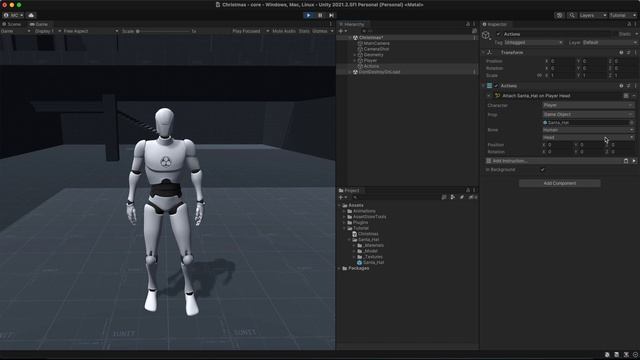Select the Christmas scene in Hierarchy
Screen dimensions: 640x360
point(371,38)
